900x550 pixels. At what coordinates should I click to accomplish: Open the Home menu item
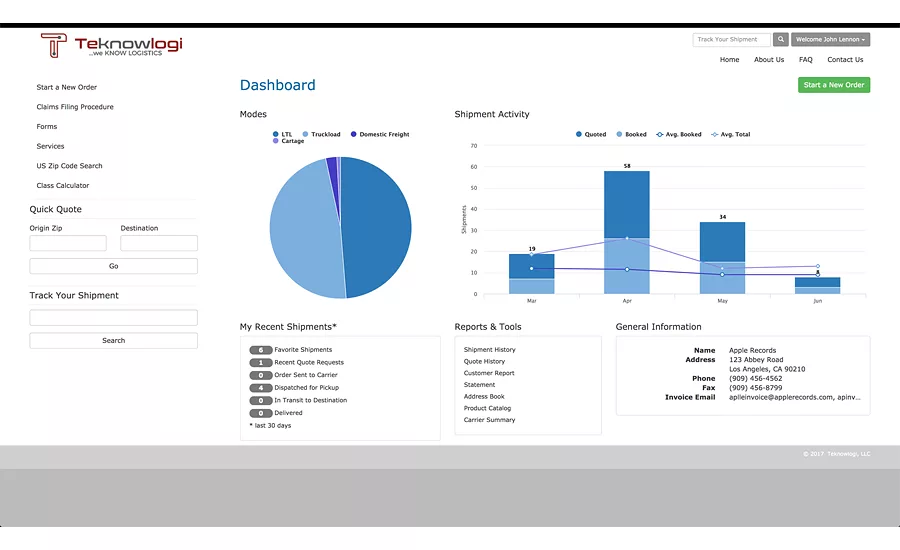730,60
